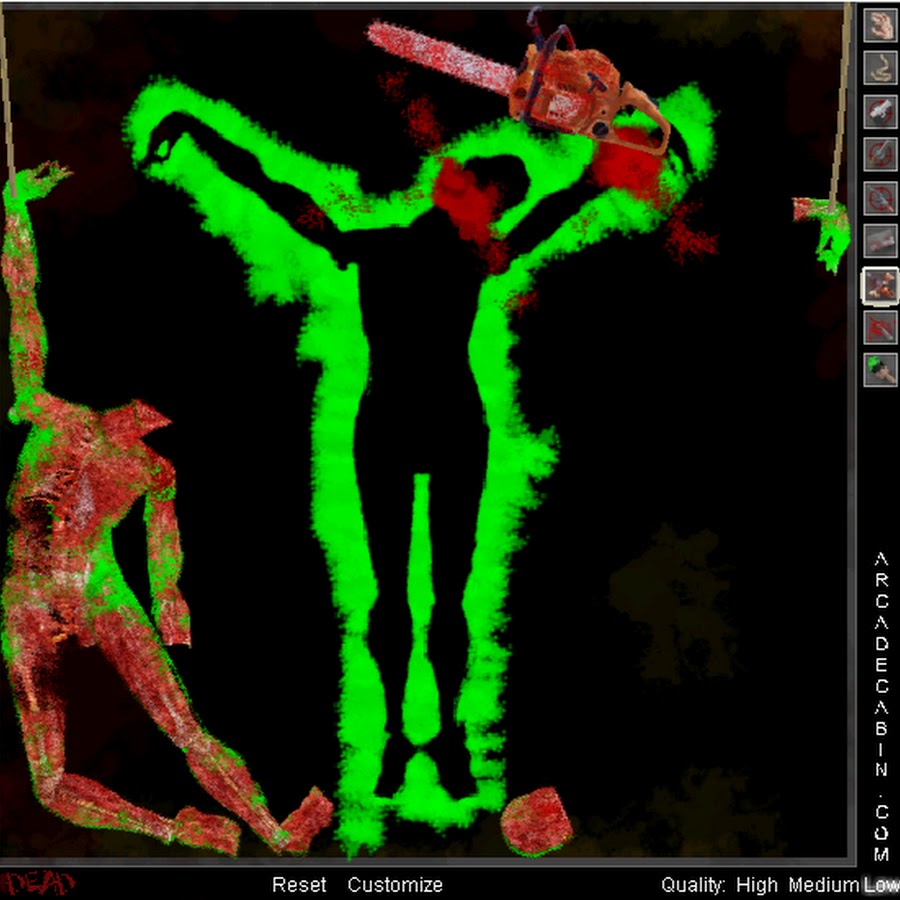Set quality to Low
900x900 pixels.
tap(881, 885)
